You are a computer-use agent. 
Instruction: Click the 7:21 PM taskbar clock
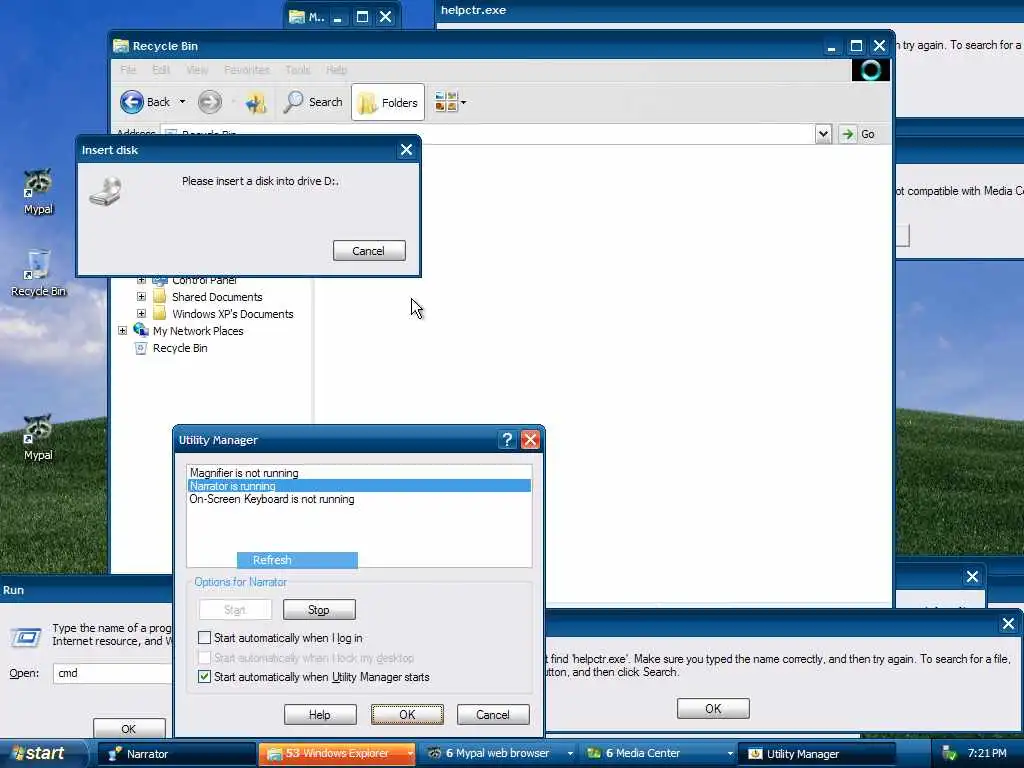(x=987, y=754)
